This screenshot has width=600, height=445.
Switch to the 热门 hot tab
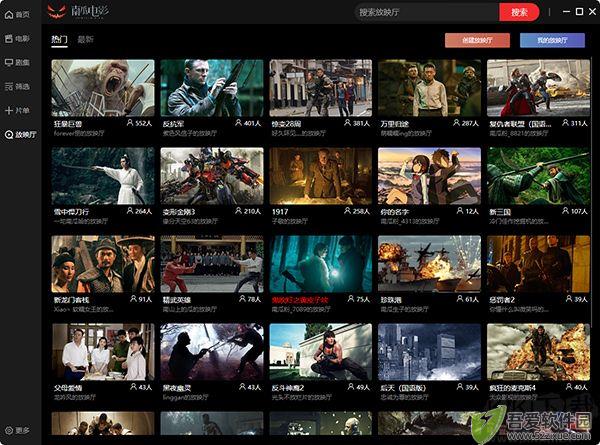coord(59,39)
